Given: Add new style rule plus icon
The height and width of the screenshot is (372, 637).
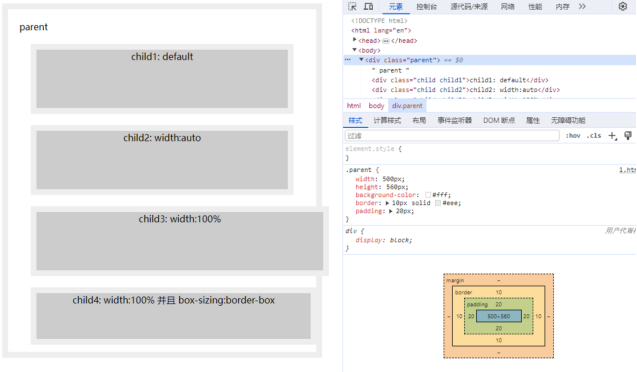Looking at the screenshot, I should coord(612,136).
